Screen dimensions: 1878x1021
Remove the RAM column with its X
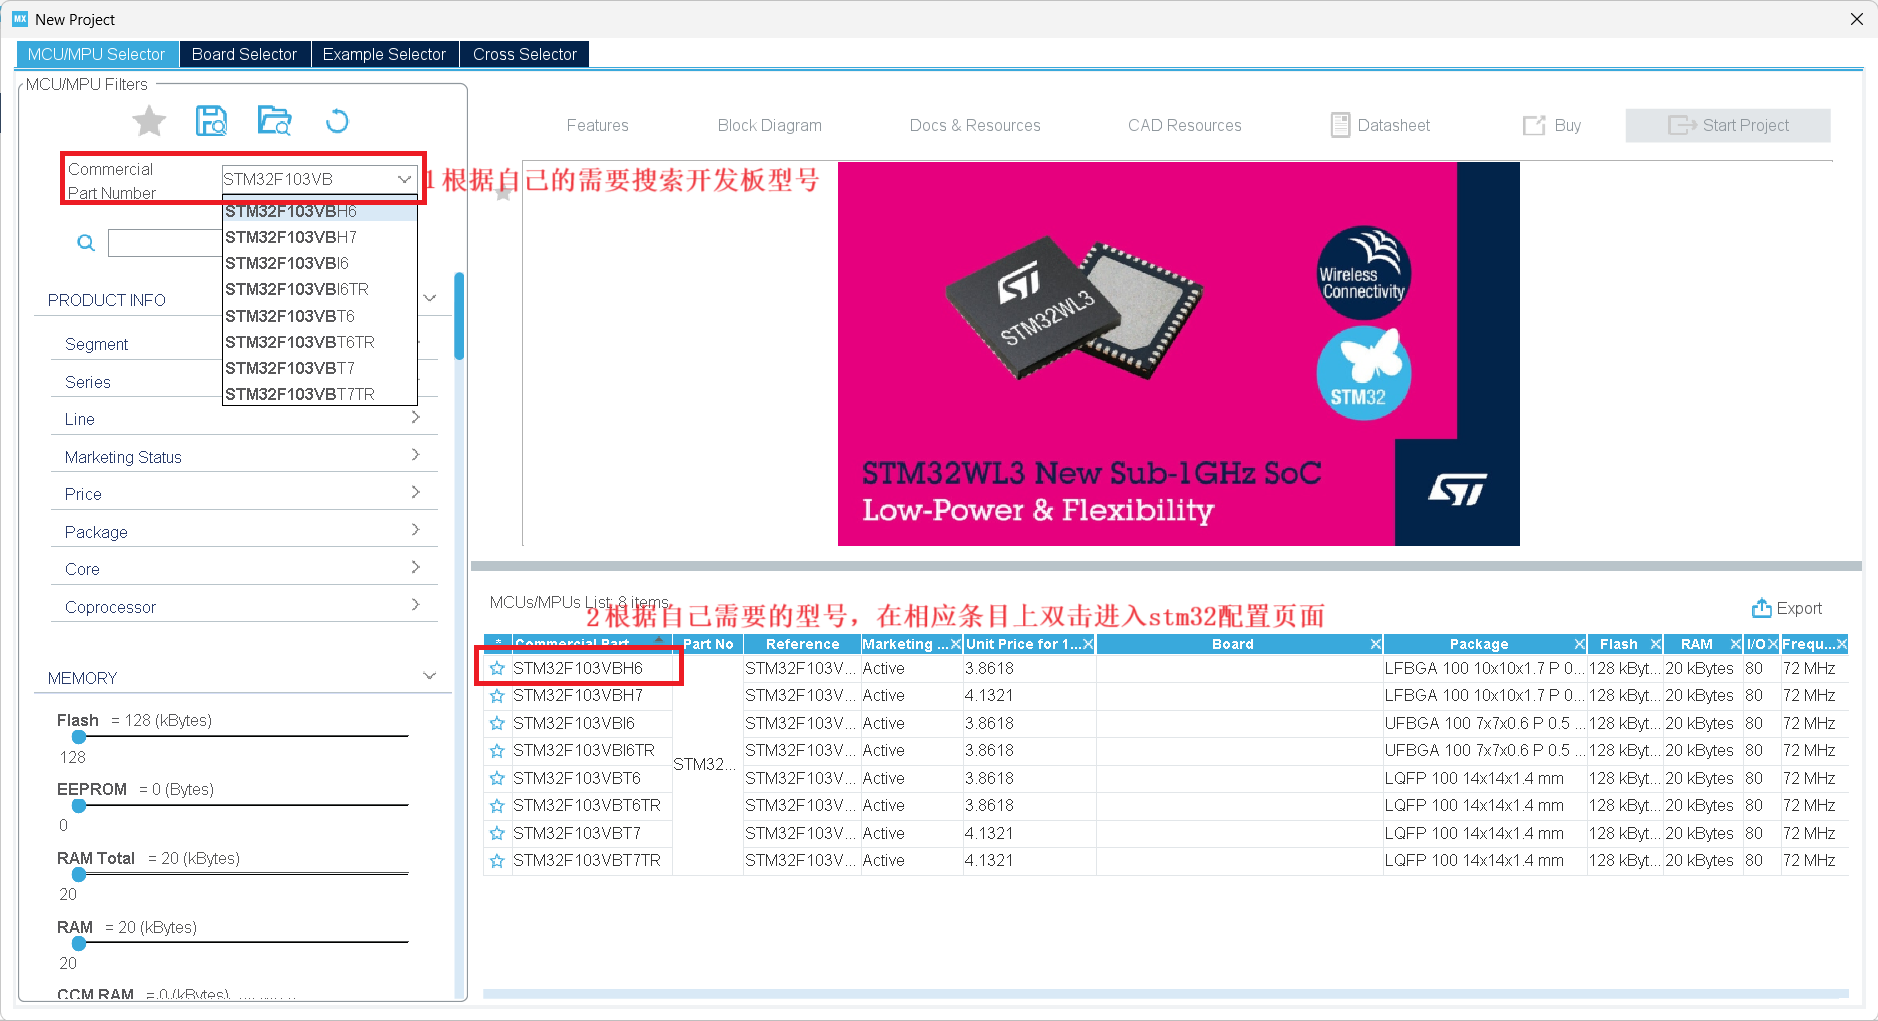[x=1736, y=644]
